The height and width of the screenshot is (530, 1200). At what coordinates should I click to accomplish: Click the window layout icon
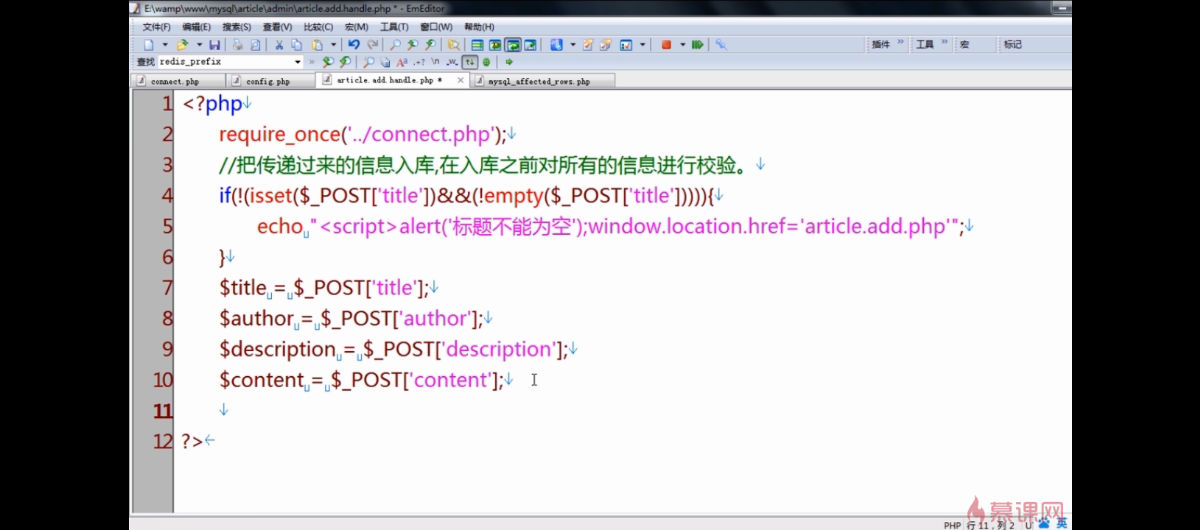coord(625,45)
